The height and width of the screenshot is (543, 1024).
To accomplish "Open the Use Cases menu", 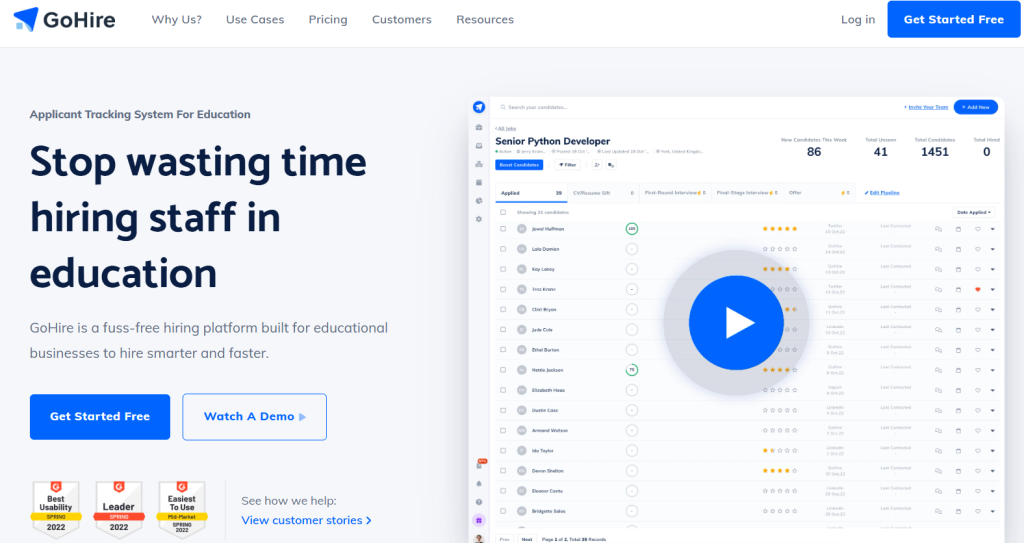I will pos(255,20).
